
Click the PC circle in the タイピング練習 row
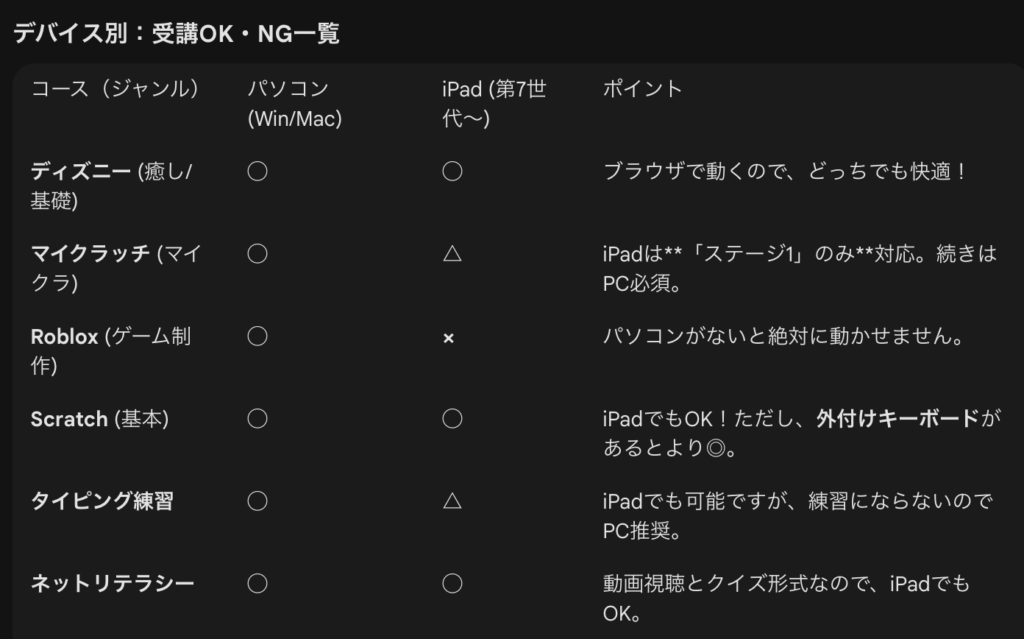coord(257,501)
